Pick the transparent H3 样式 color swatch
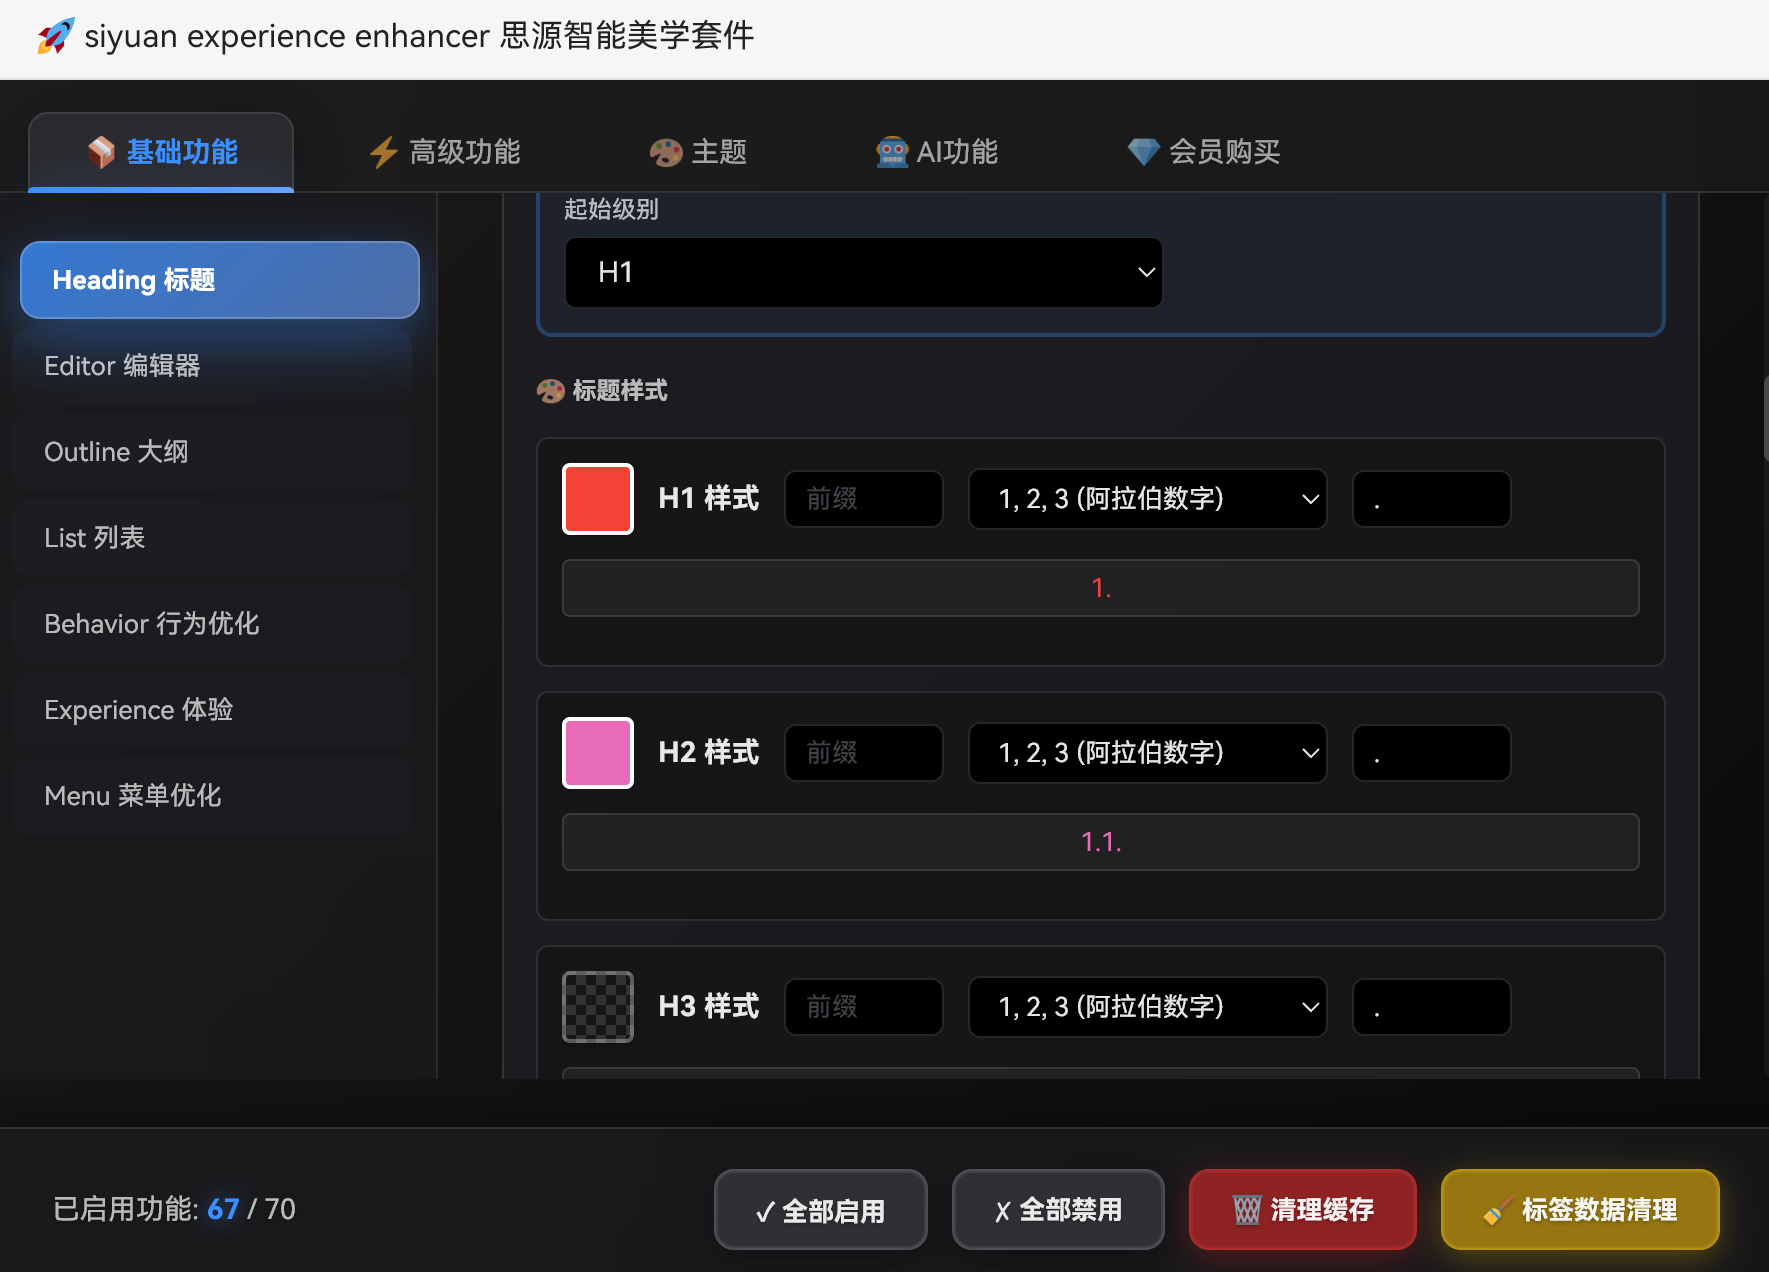The width and height of the screenshot is (1769, 1272). click(598, 1007)
